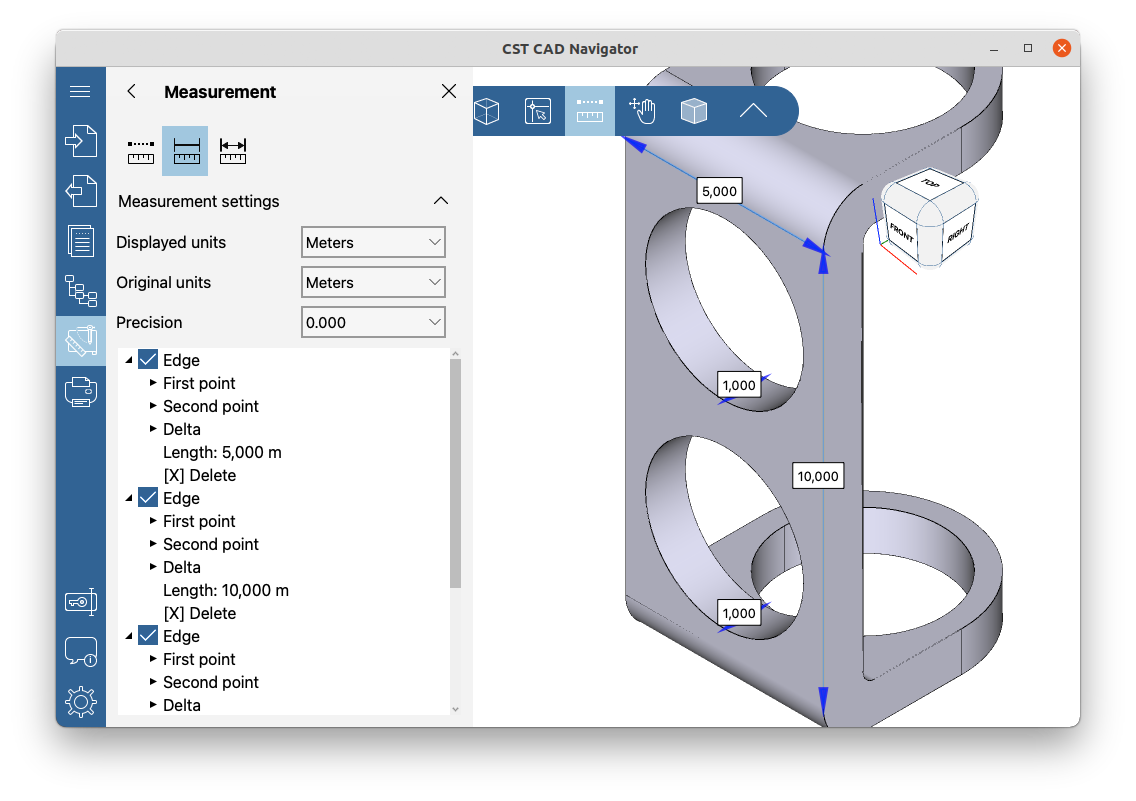1136x801 pixels.
Task: Expand First point of the 5,000 m edge
Action: tap(153, 382)
